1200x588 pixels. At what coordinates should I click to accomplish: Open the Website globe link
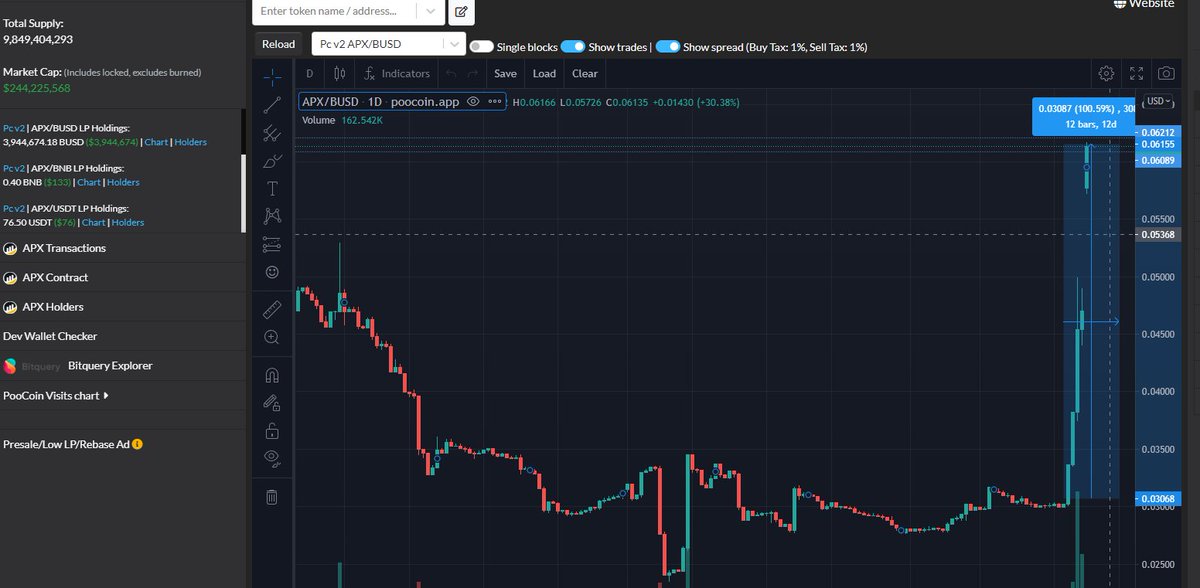click(x=1144, y=4)
